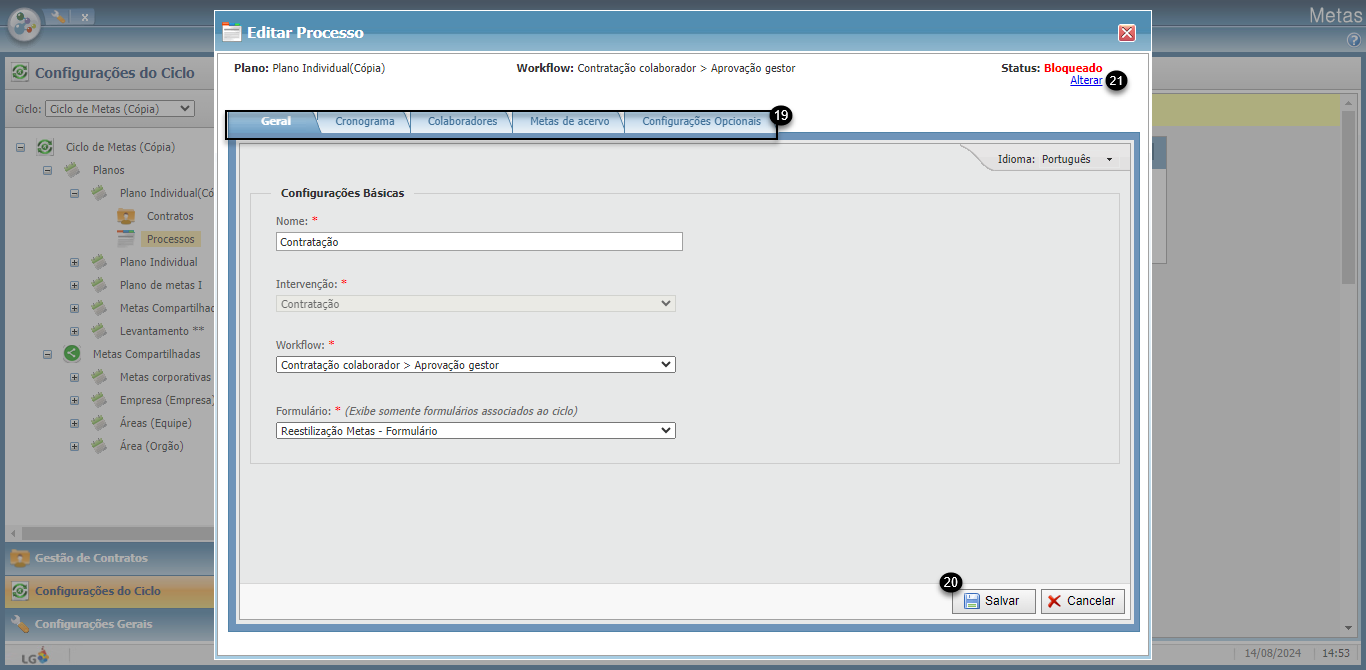This screenshot has width=1366, height=670.
Task: Click the Configurações do Ciclo header icon
Action: [20, 73]
